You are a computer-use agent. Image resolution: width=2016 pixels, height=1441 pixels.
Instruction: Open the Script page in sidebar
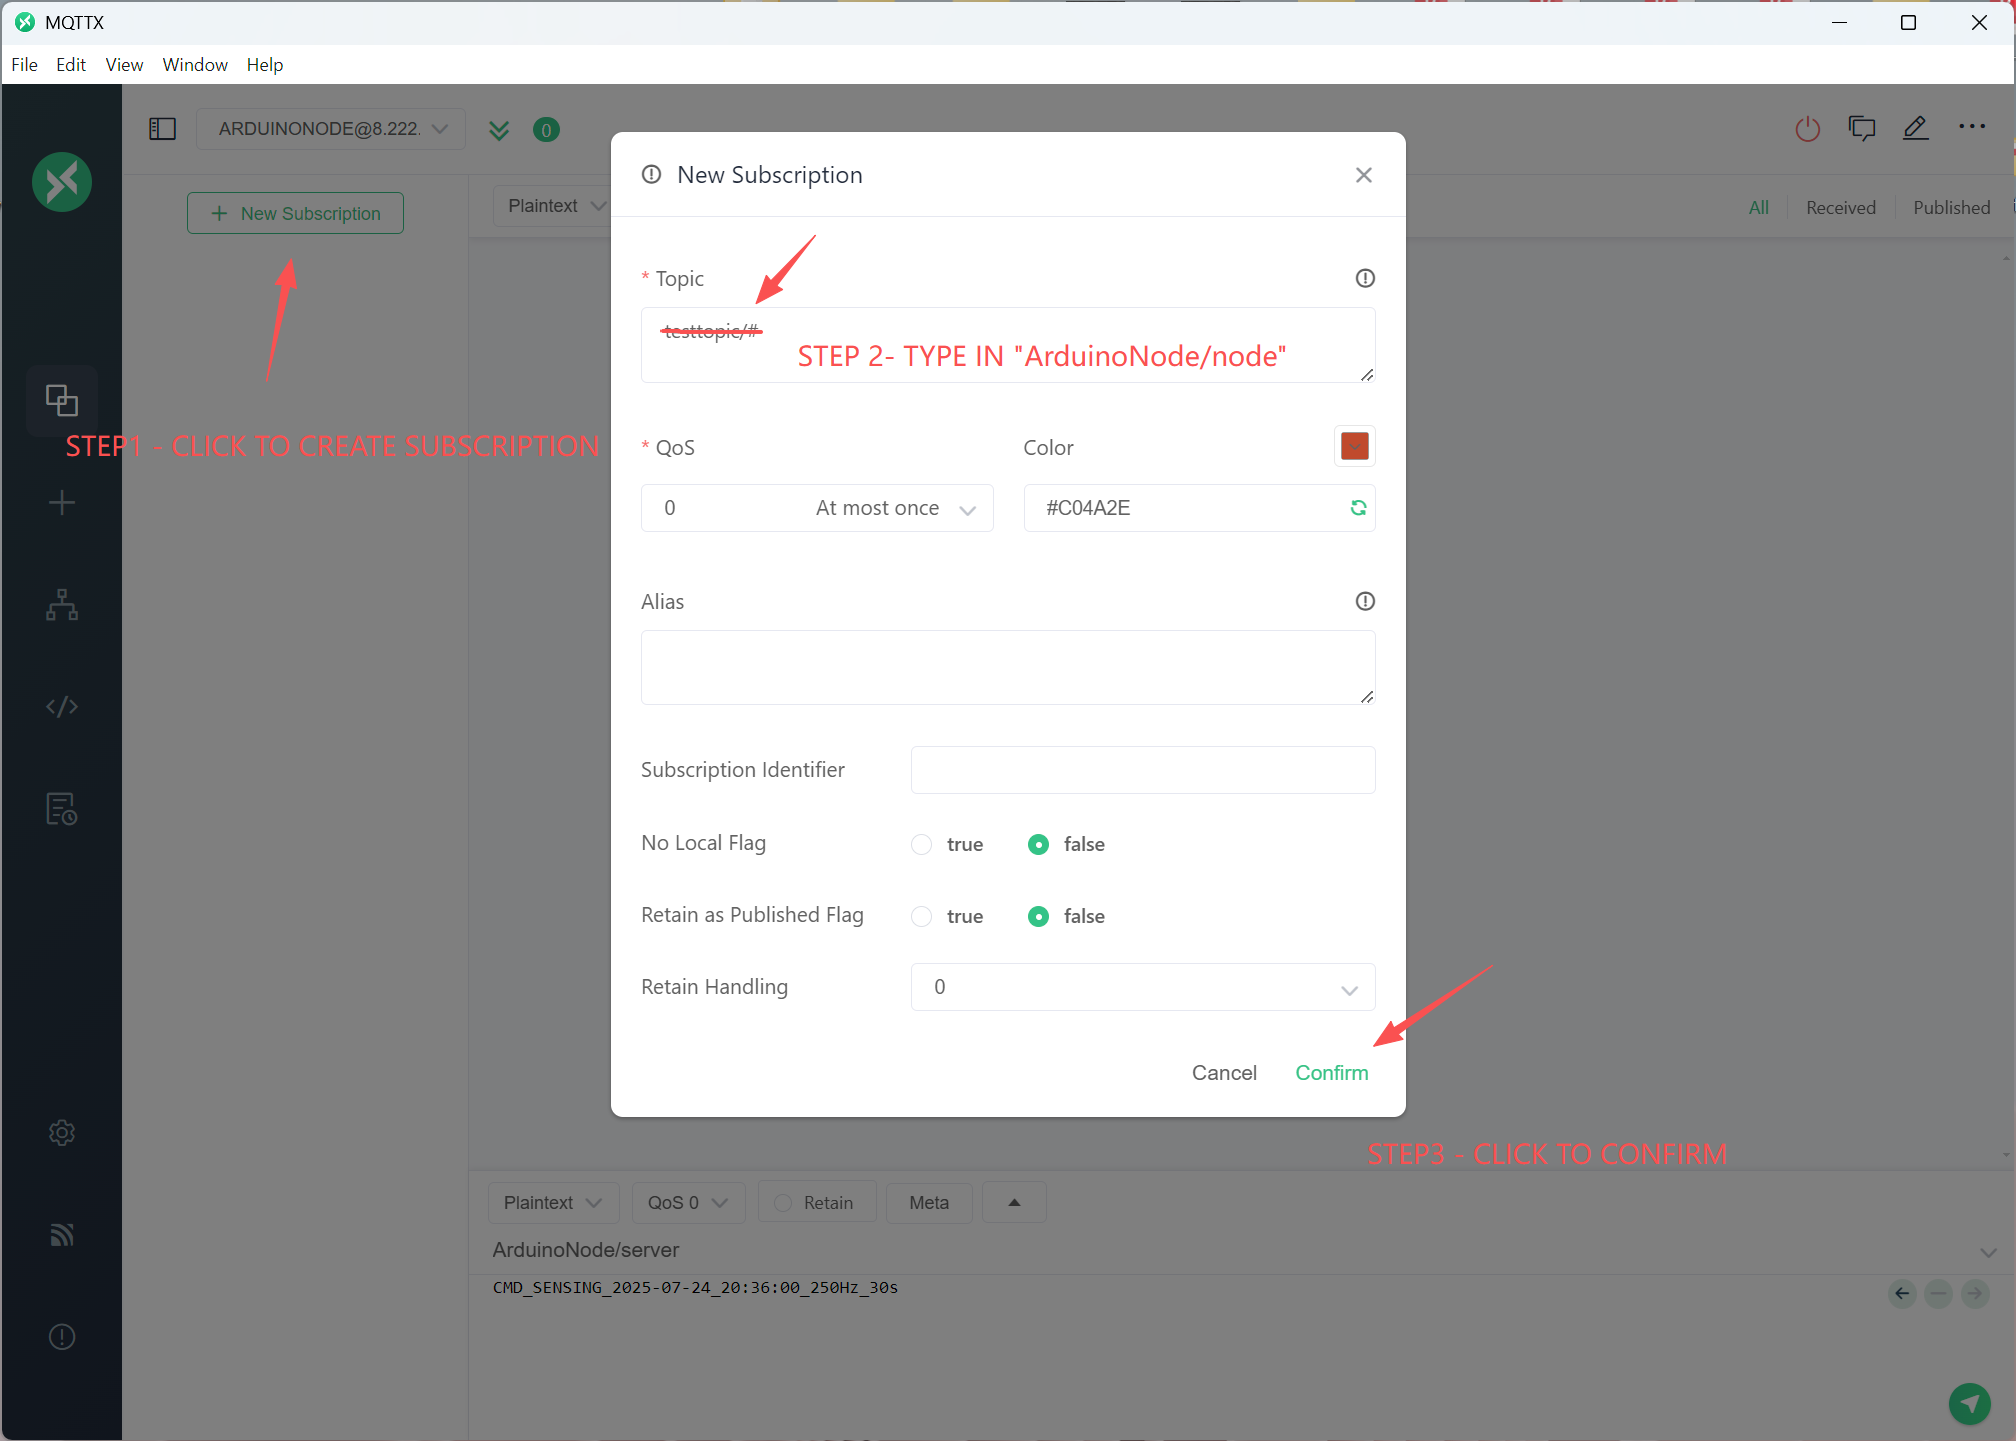click(x=62, y=707)
